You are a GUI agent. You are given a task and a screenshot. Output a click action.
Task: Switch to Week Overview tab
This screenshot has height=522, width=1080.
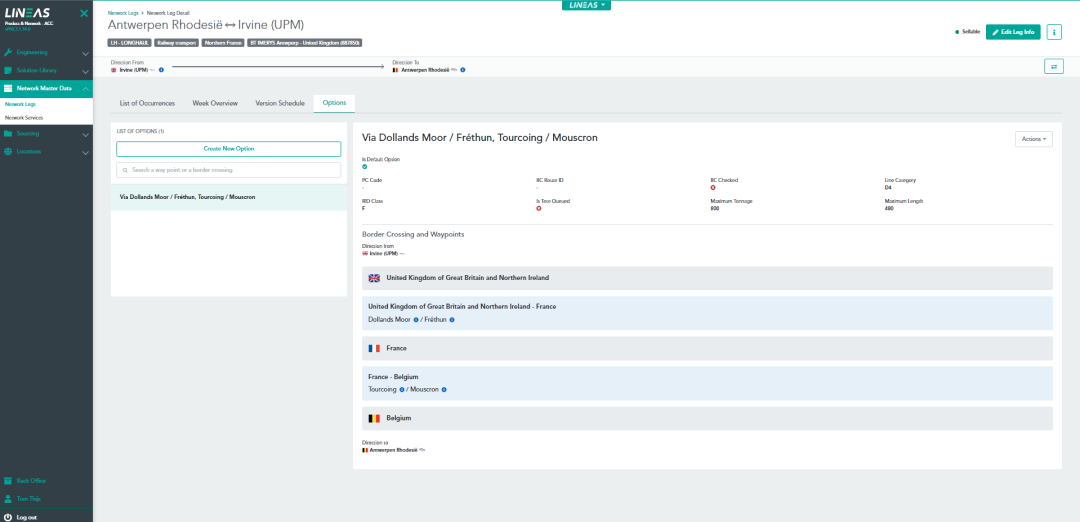click(x=215, y=103)
